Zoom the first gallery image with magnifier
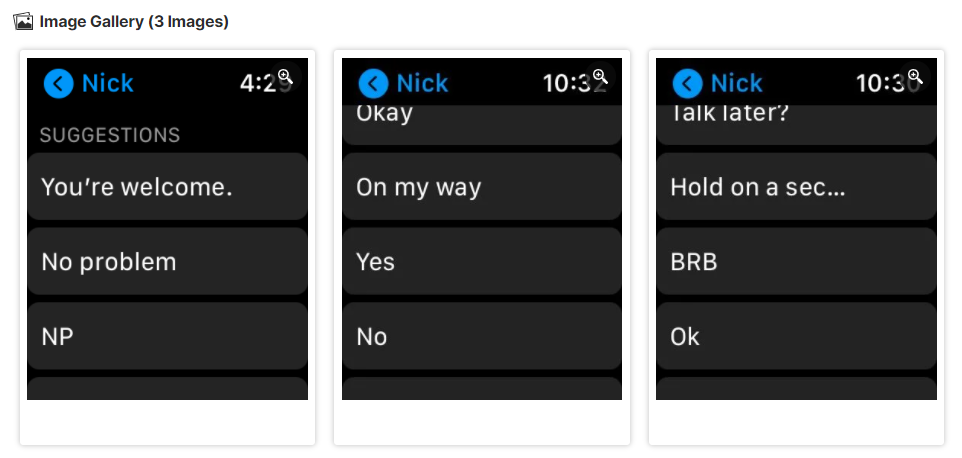 coord(285,77)
